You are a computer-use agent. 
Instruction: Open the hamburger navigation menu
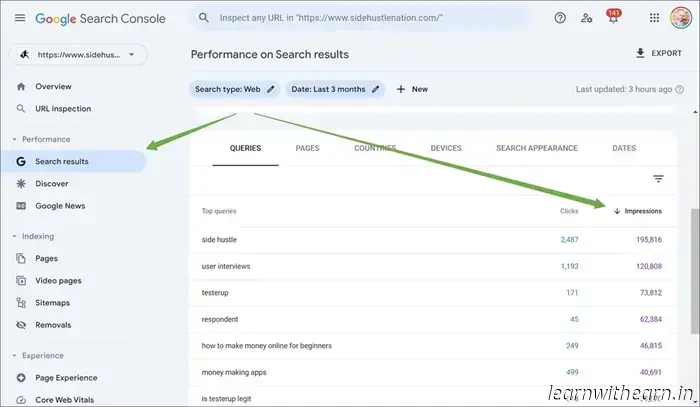tap(20, 18)
